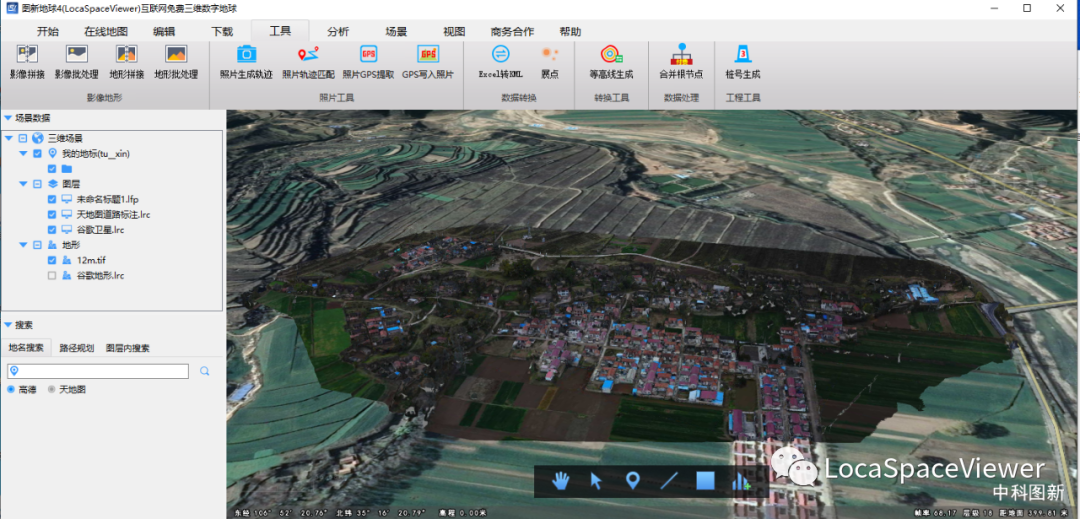Toggle the 未命名标题1.lfp layer checkbox

pos(52,199)
